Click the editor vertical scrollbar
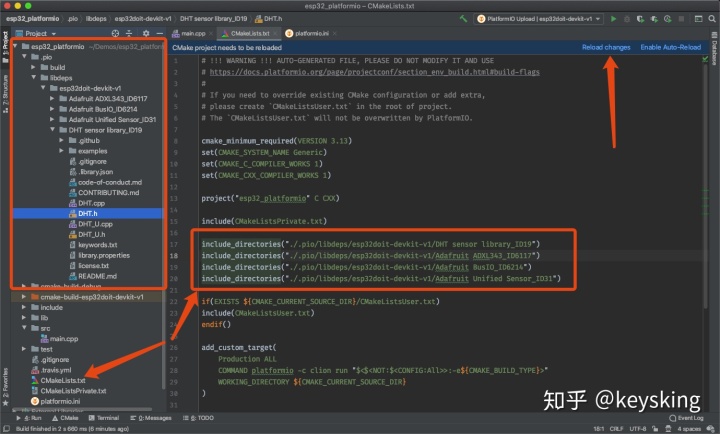This screenshot has height=434, width=720. click(x=705, y=184)
